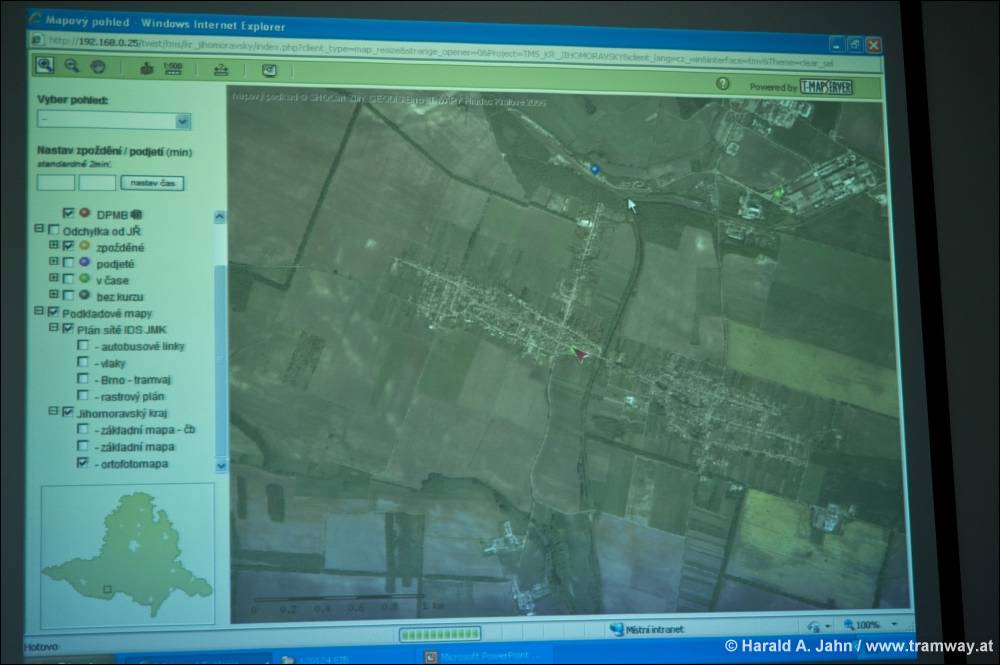Click the first delay minutes input field
Viewport: 1000px width, 665px height.
click(x=56, y=183)
